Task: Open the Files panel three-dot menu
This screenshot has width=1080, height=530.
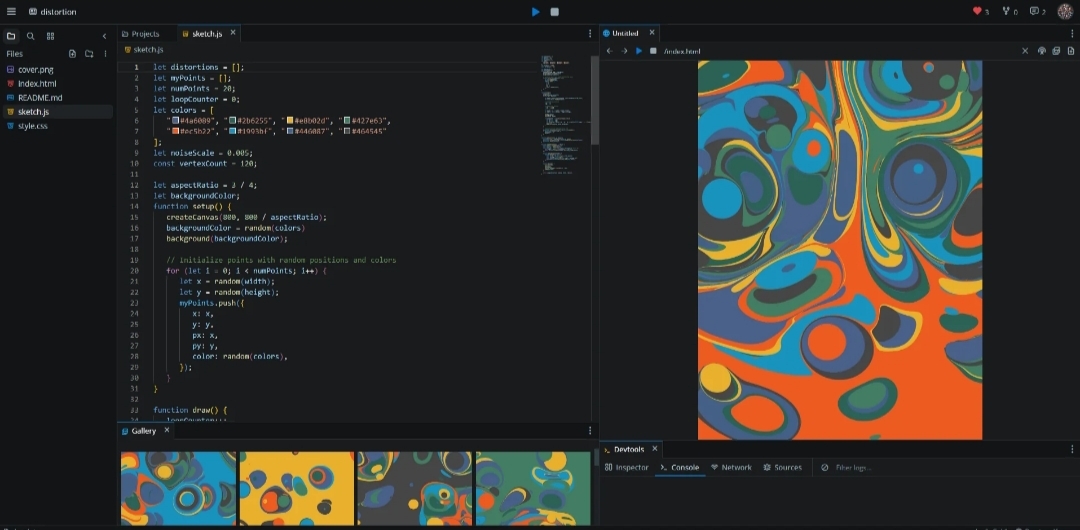Action: click(x=106, y=54)
